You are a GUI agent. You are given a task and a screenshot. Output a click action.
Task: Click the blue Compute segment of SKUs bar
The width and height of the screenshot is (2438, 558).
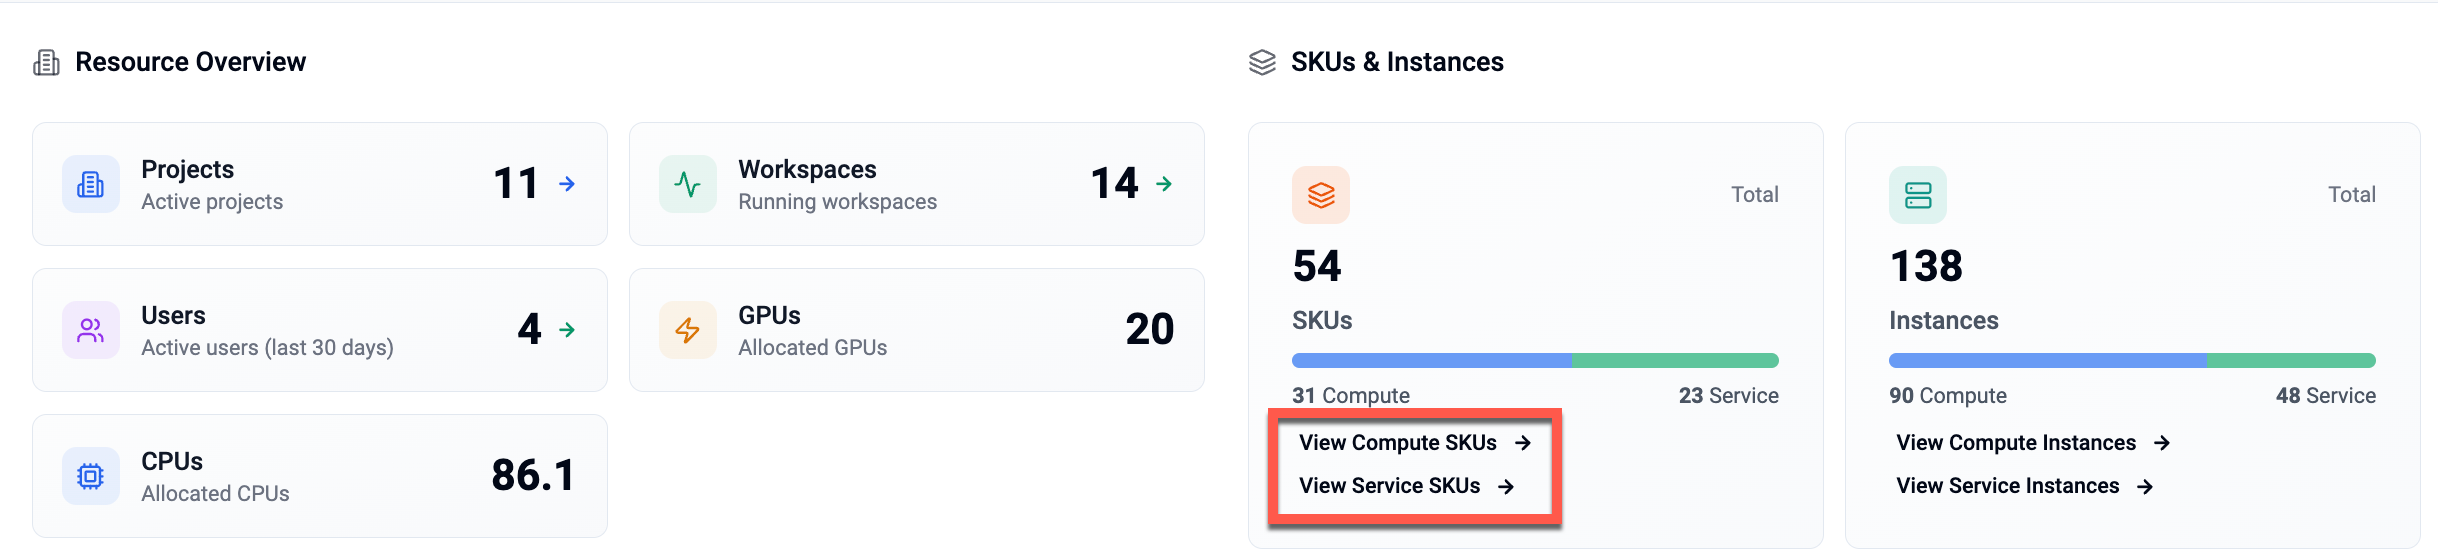pyautogui.click(x=1430, y=361)
